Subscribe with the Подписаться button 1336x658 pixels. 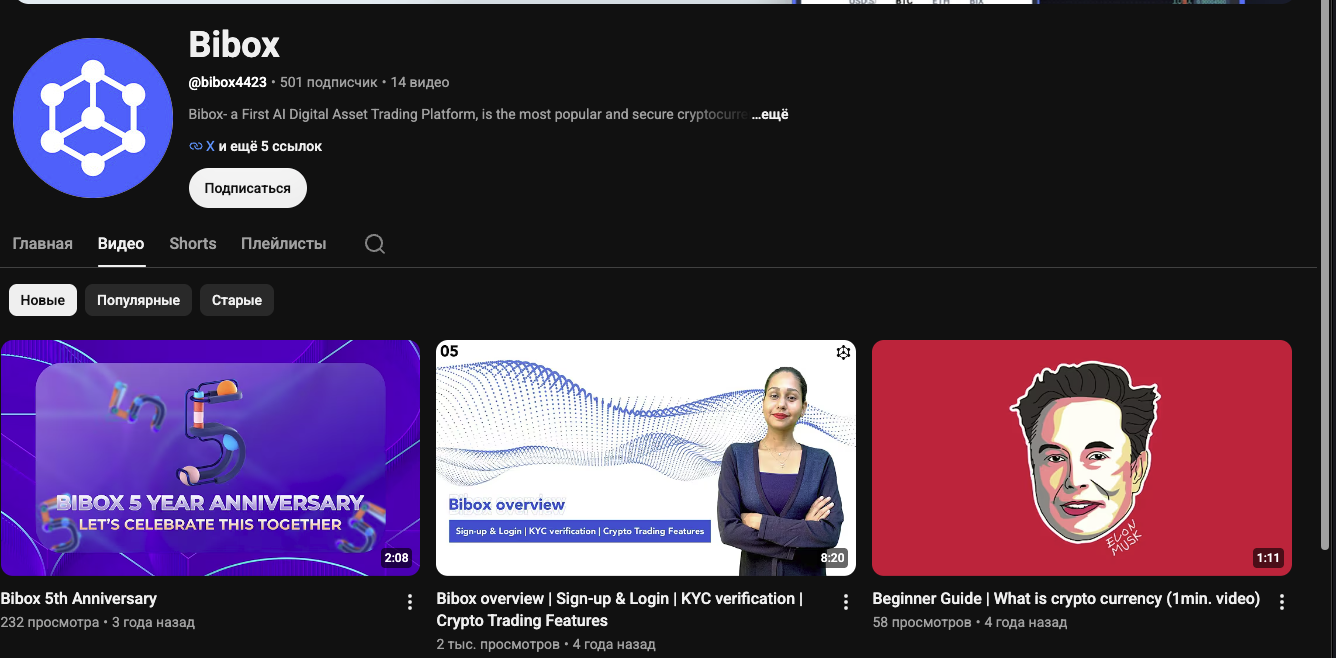pyautogui.click(x=248, y=188)
